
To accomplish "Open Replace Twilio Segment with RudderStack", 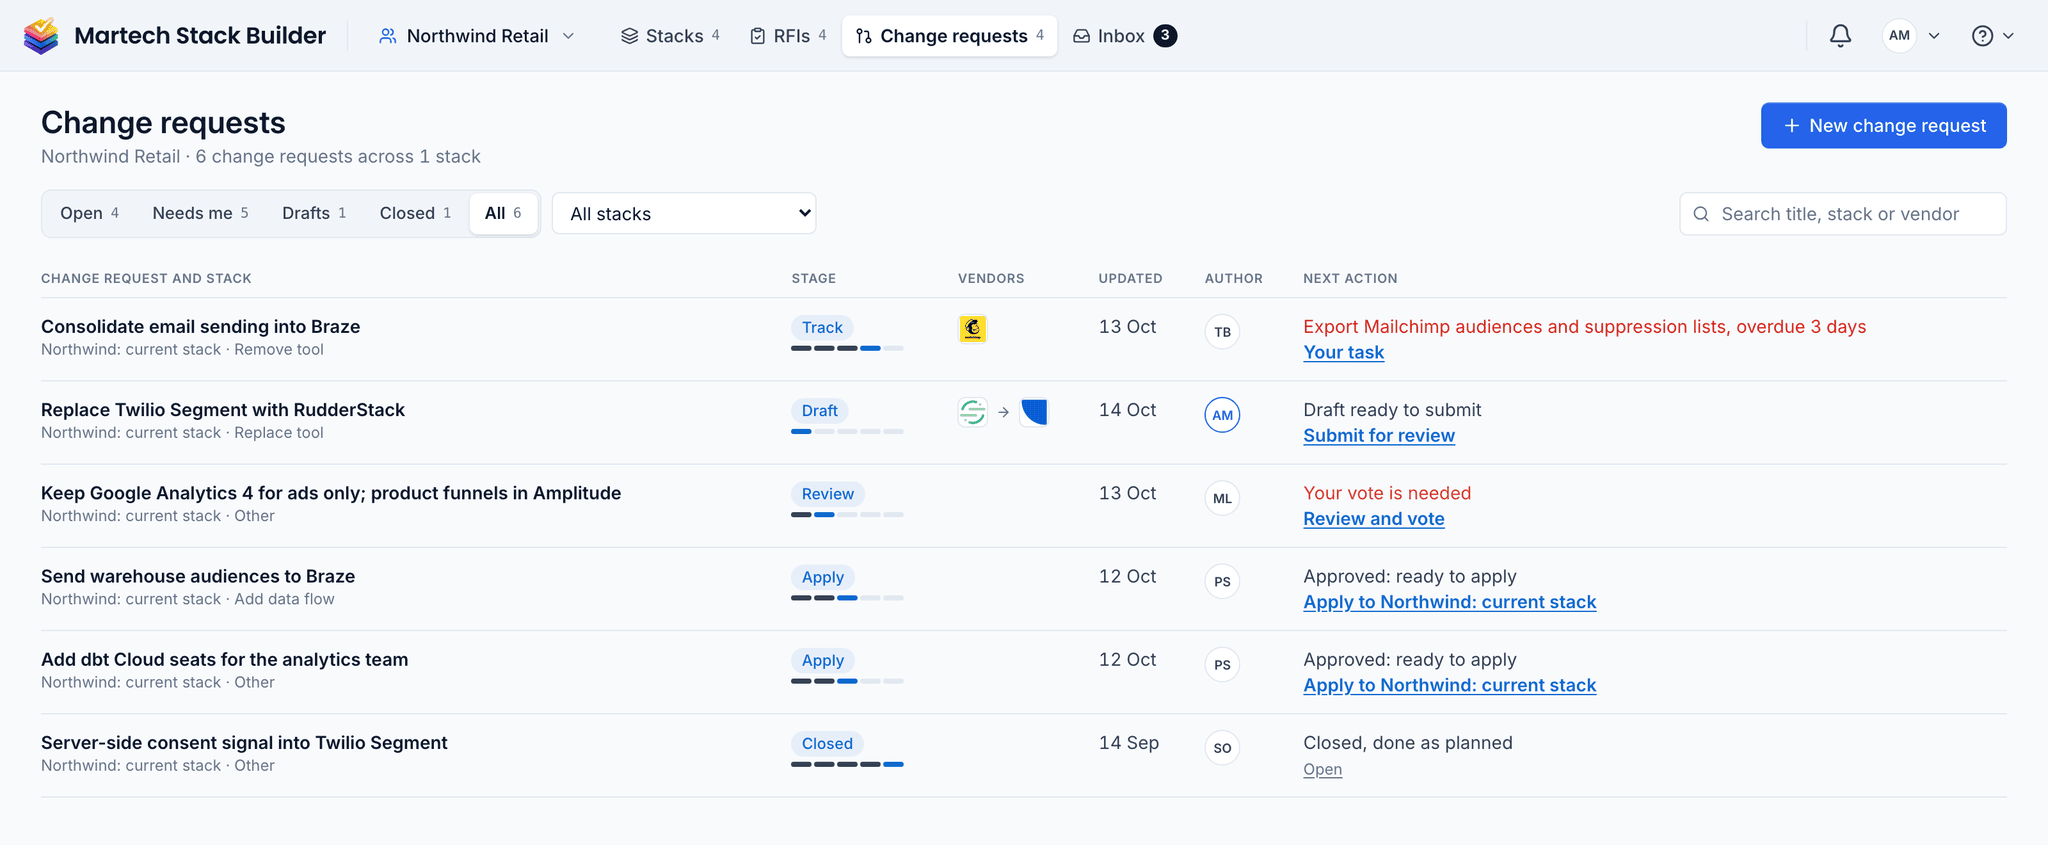I will click(x=223, y=410).
